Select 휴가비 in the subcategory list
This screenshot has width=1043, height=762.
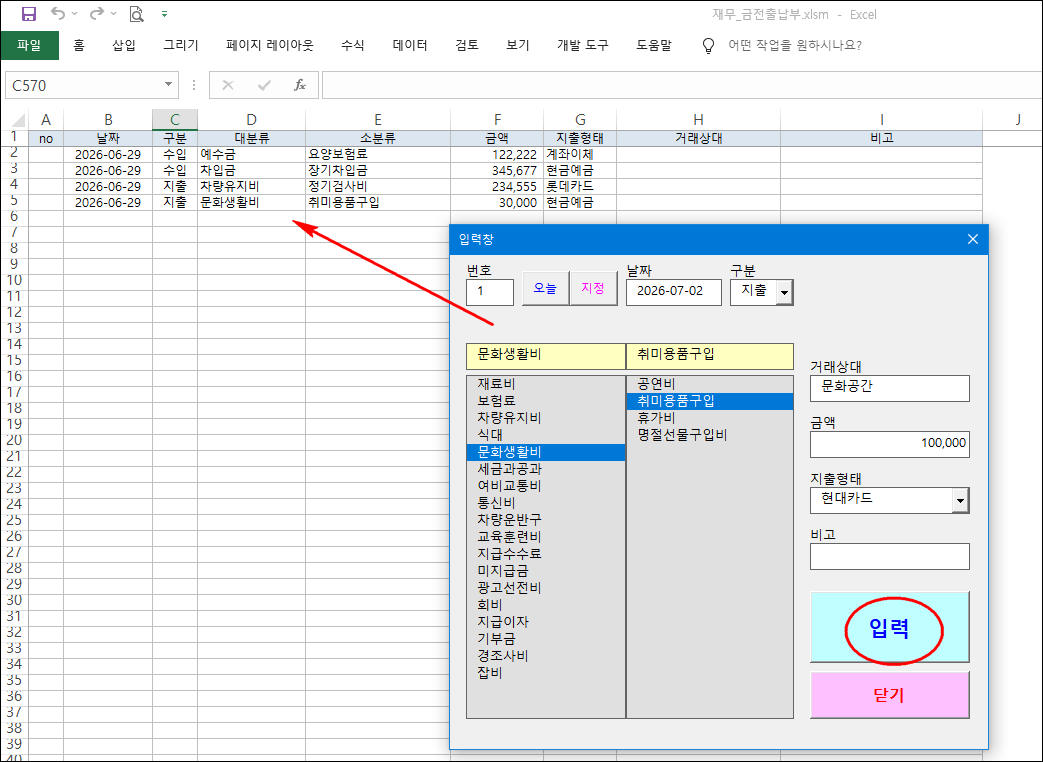coord(710,418)
